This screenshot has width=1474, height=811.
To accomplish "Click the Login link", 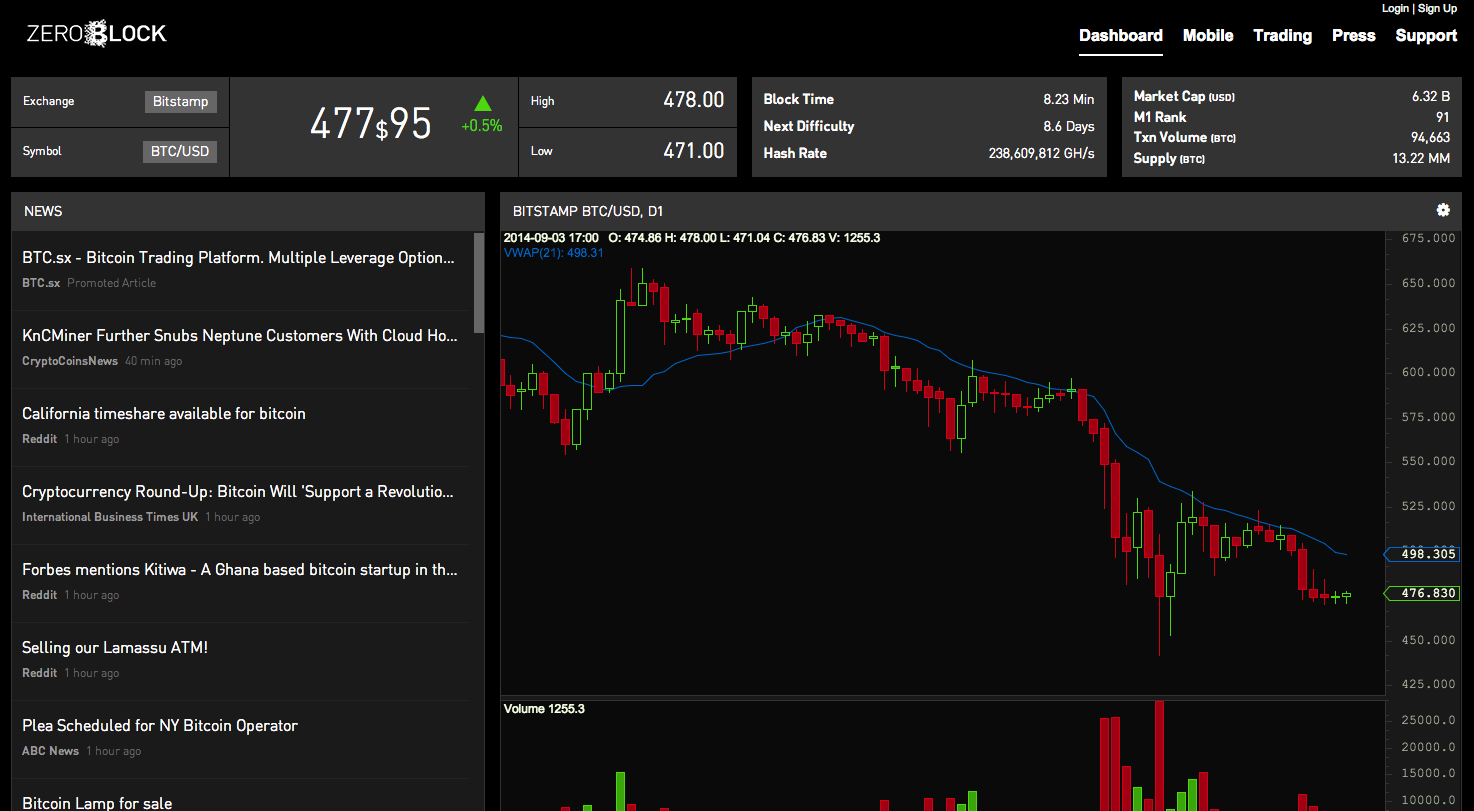I will tap(1395, 8).
